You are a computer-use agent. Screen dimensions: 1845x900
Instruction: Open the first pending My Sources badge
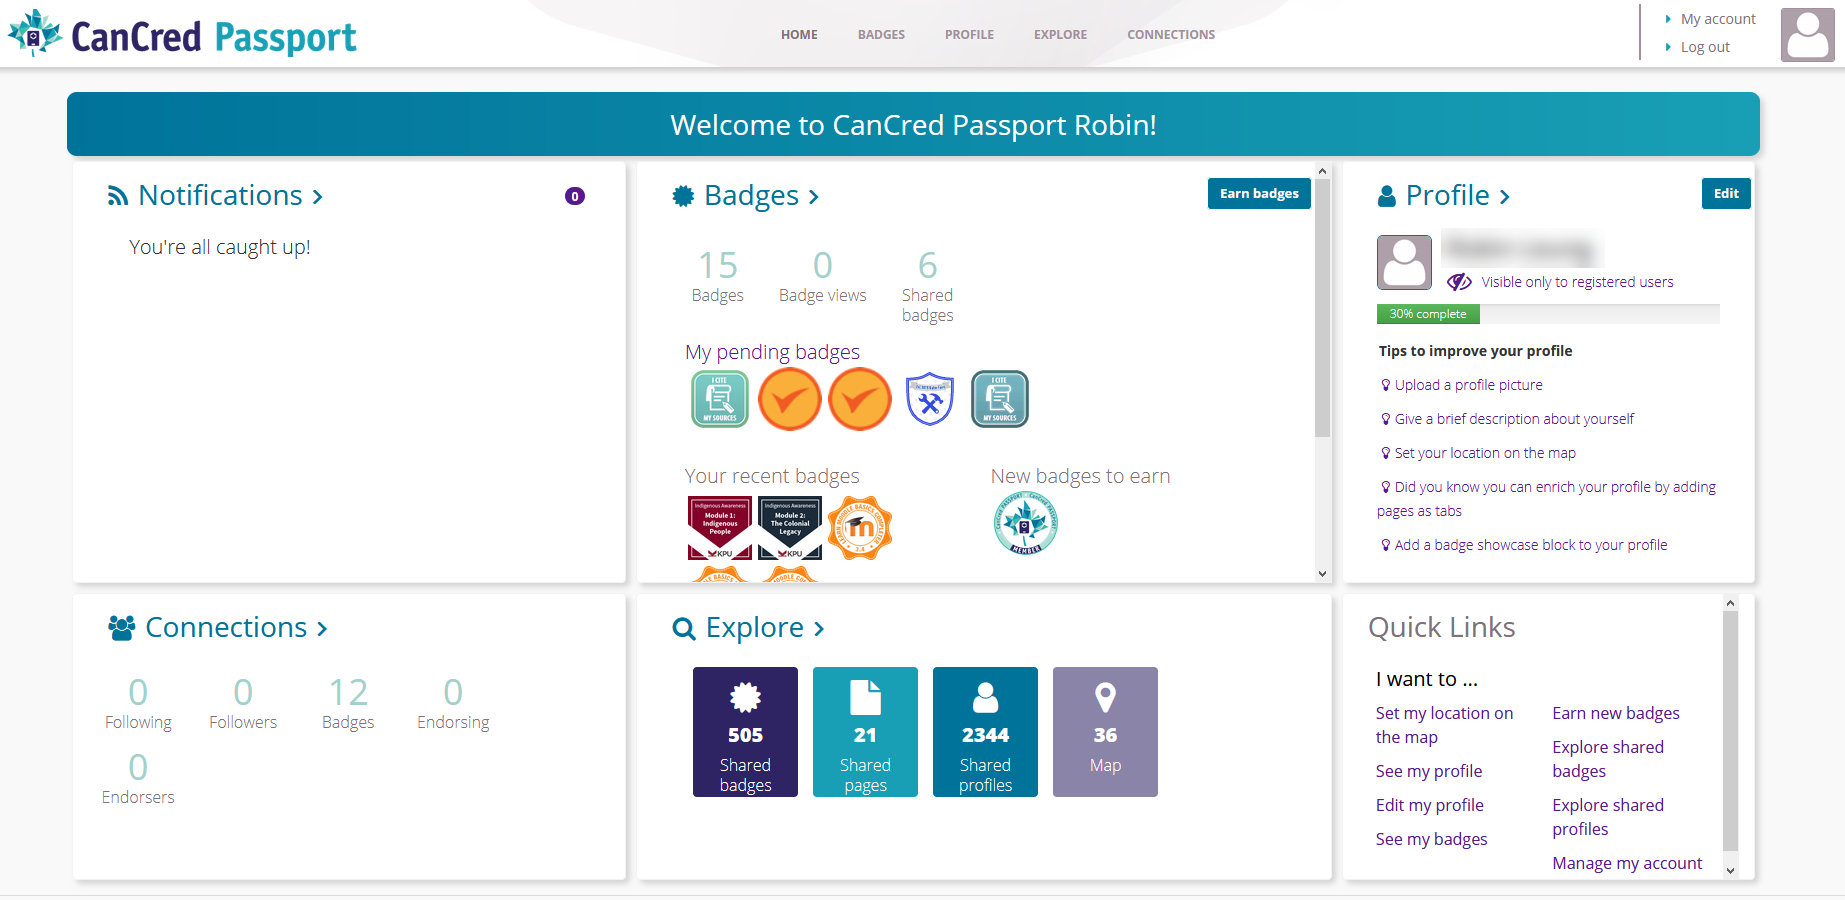pyautogui.click(x=720, y=399)
